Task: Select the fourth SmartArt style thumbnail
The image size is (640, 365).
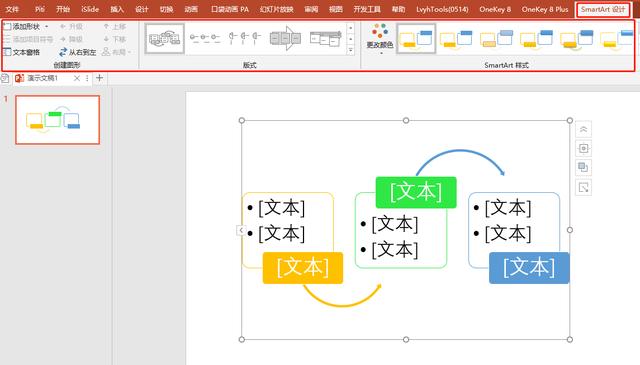Action: point(536,39)
